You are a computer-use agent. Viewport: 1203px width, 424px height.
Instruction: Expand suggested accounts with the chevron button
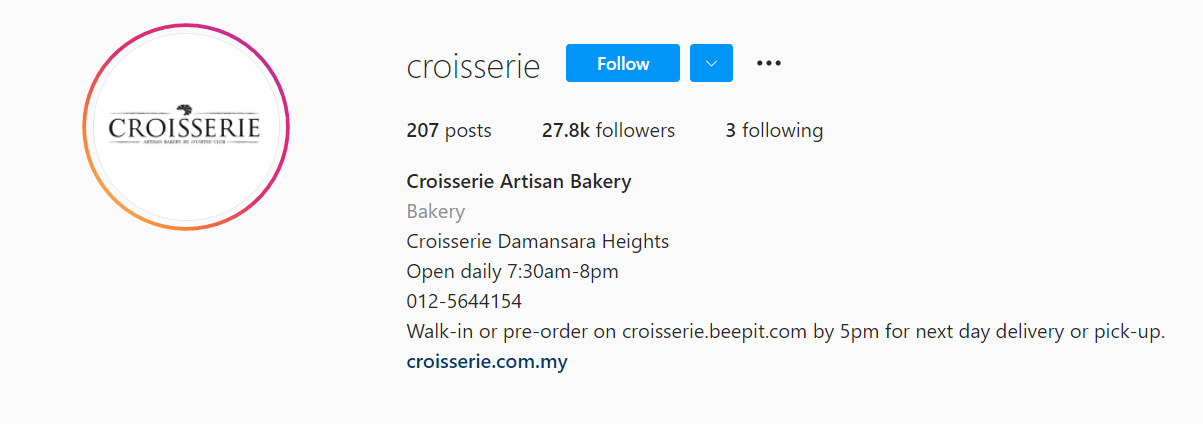[x=711, y=63]
